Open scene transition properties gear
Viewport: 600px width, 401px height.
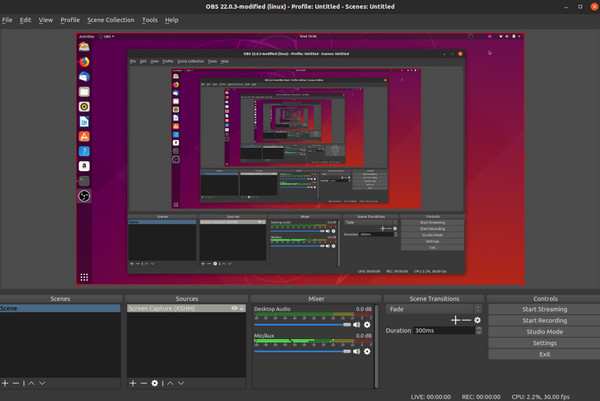477,320
